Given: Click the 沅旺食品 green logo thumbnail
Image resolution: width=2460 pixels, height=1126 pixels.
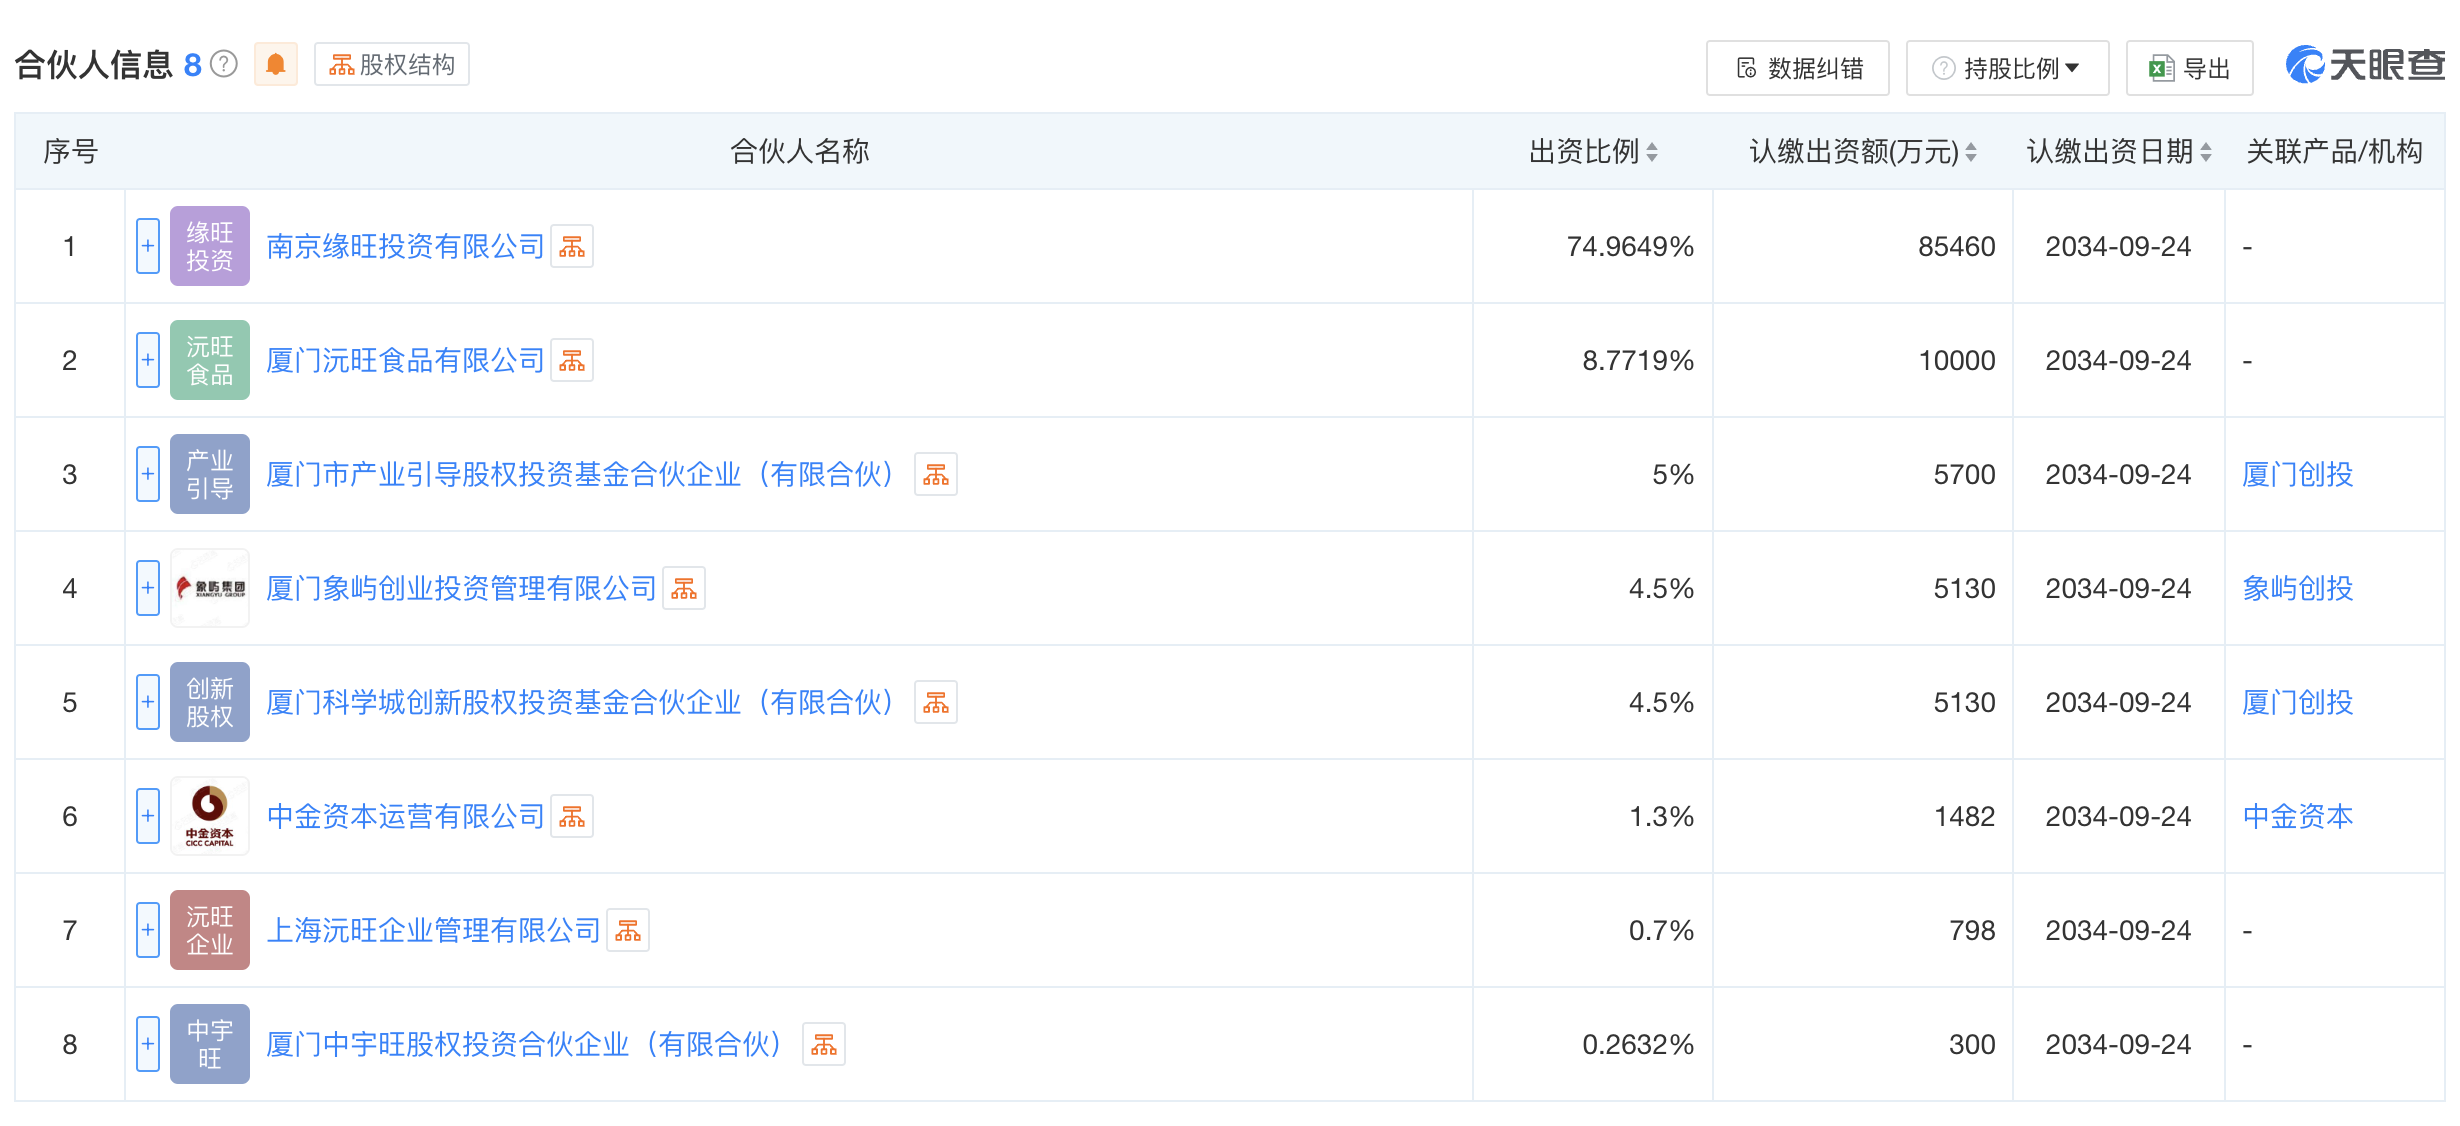Looking at the screenshot, I should (x=210, y=360).
